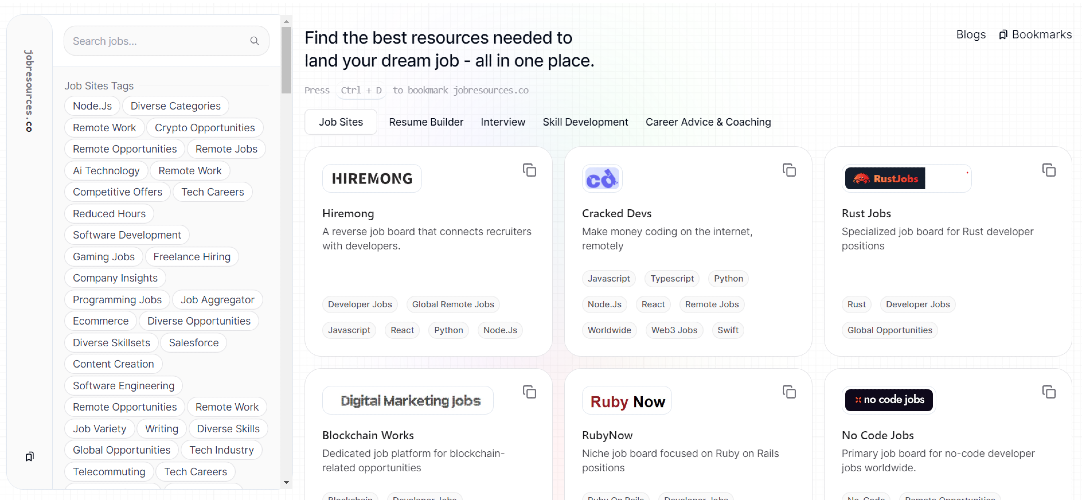This screenshot has width=1082, height=500.
Task: Open Bookmarks in the top right
Action: click(x=1035, y=34)
